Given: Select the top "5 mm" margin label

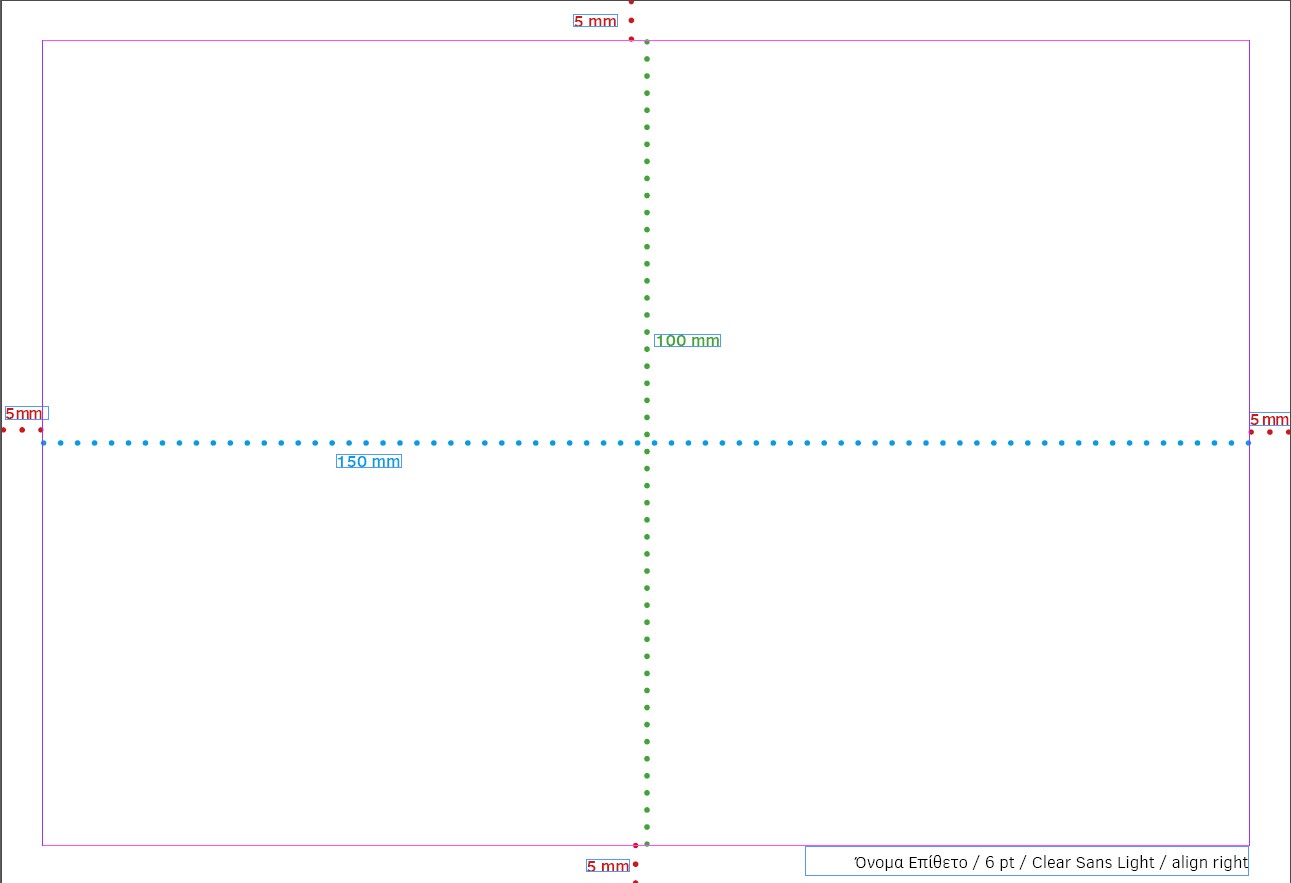Looking at the screenshot, I should (x=595, y=21).
